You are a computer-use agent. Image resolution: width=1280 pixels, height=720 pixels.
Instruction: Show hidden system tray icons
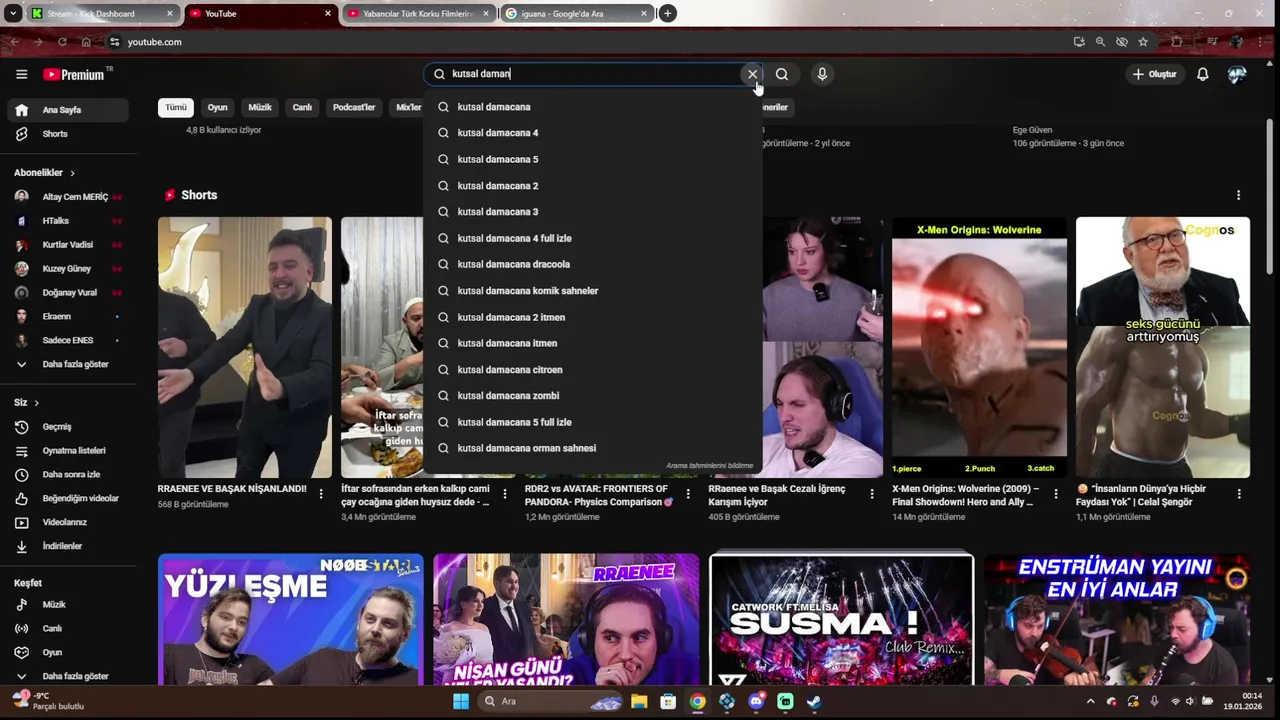coord(1090,701)
